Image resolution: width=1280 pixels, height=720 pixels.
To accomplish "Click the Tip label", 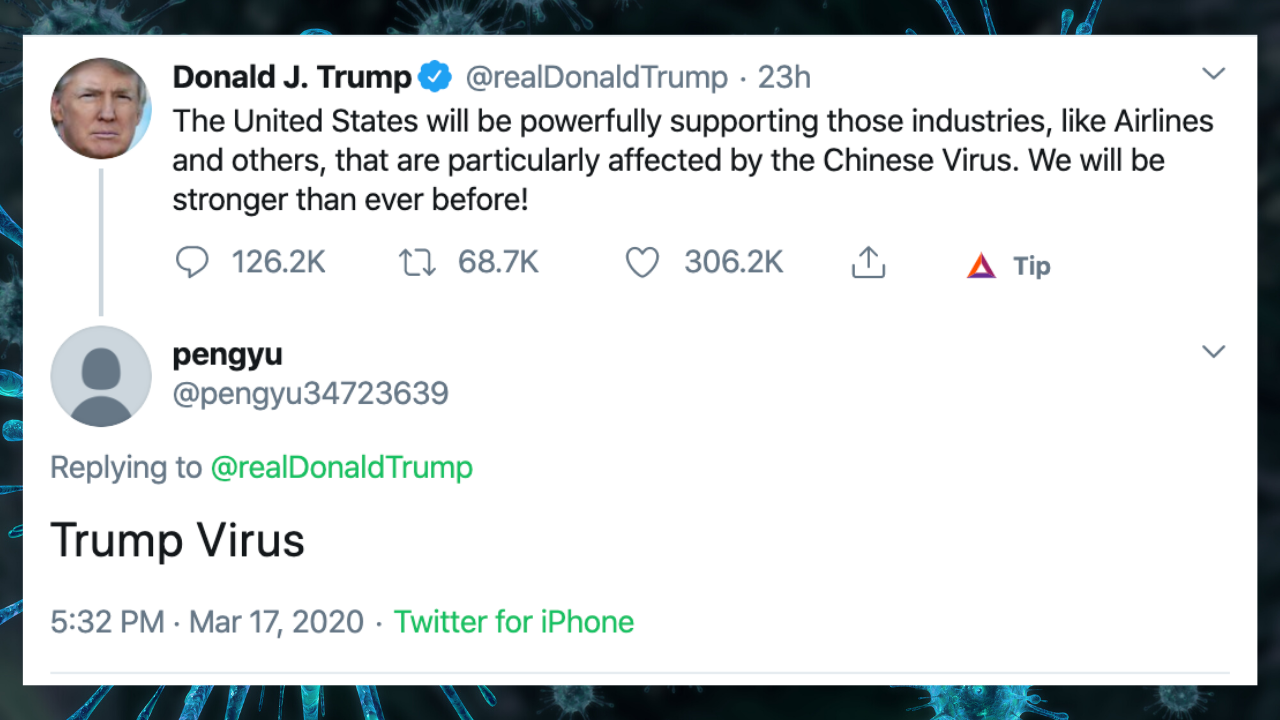I will click(x=1031, y=266).
